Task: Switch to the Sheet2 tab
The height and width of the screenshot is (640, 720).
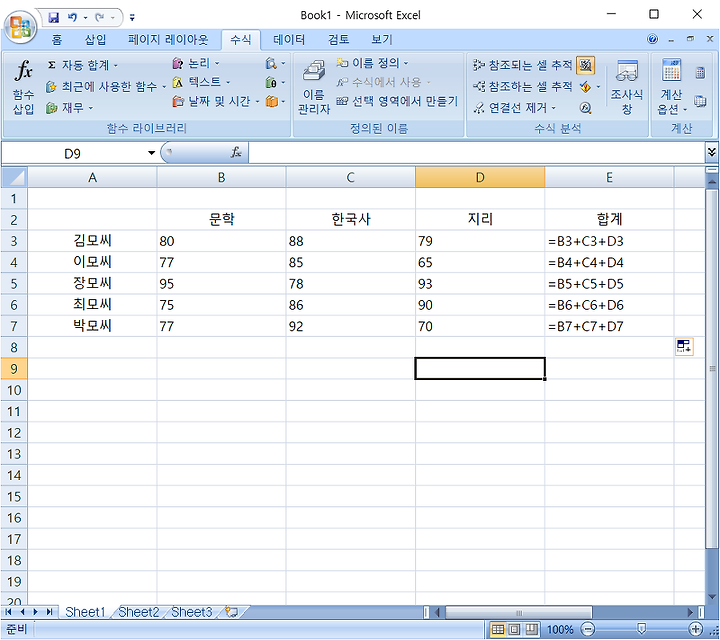Action: click(x=139, y=612)
